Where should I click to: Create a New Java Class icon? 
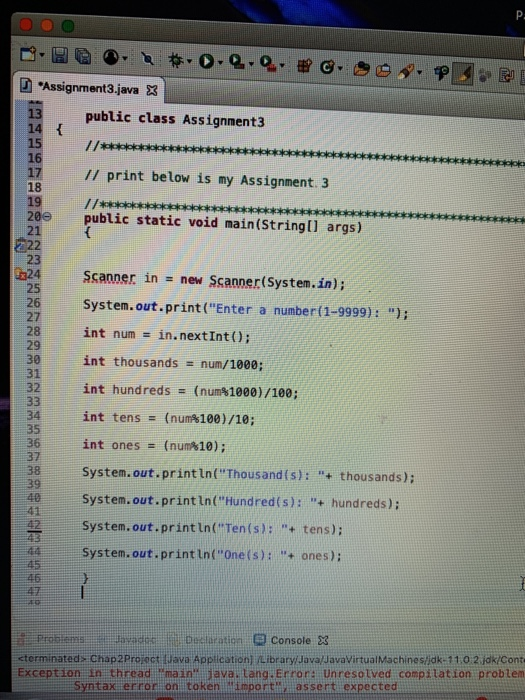(327, 67)
